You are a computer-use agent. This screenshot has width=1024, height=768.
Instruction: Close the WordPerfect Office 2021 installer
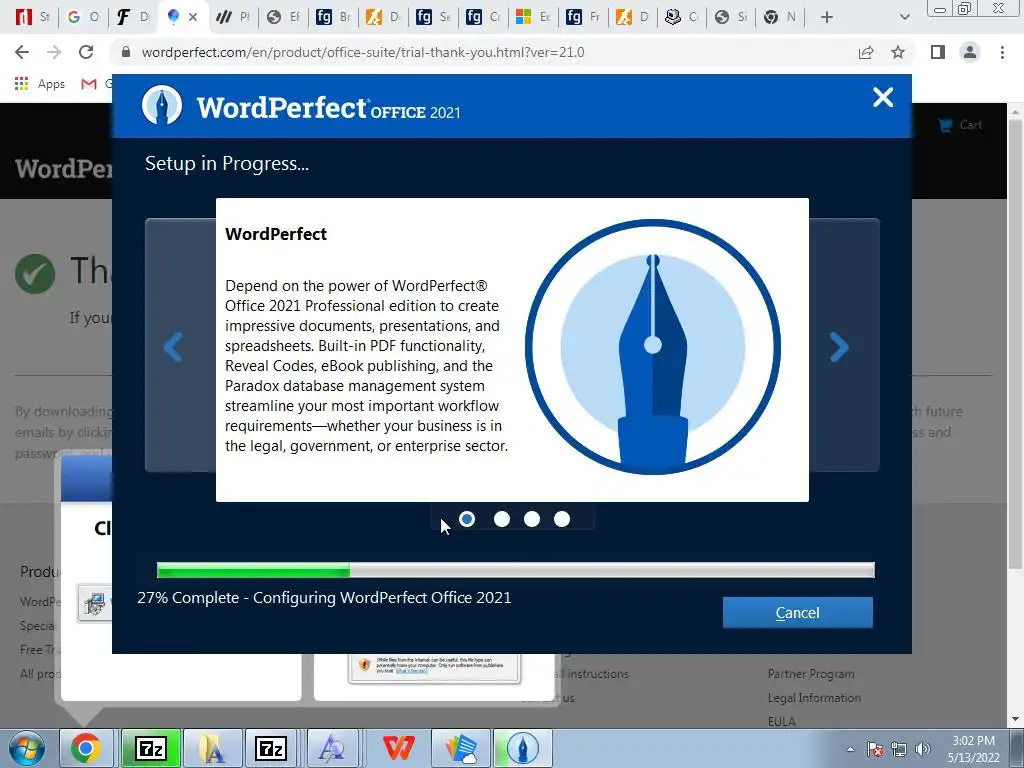pyautogui.click(x=883, y=97)
